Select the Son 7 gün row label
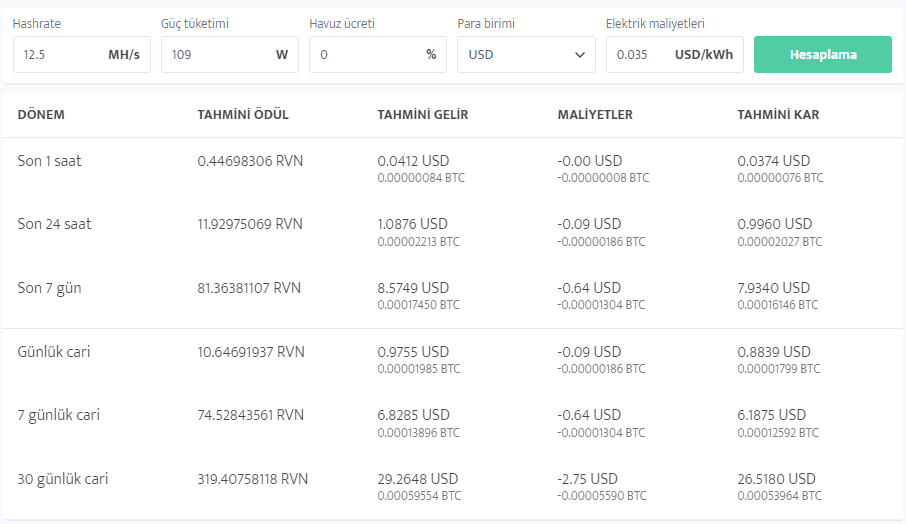906x524 pixels. pos(49,288)
